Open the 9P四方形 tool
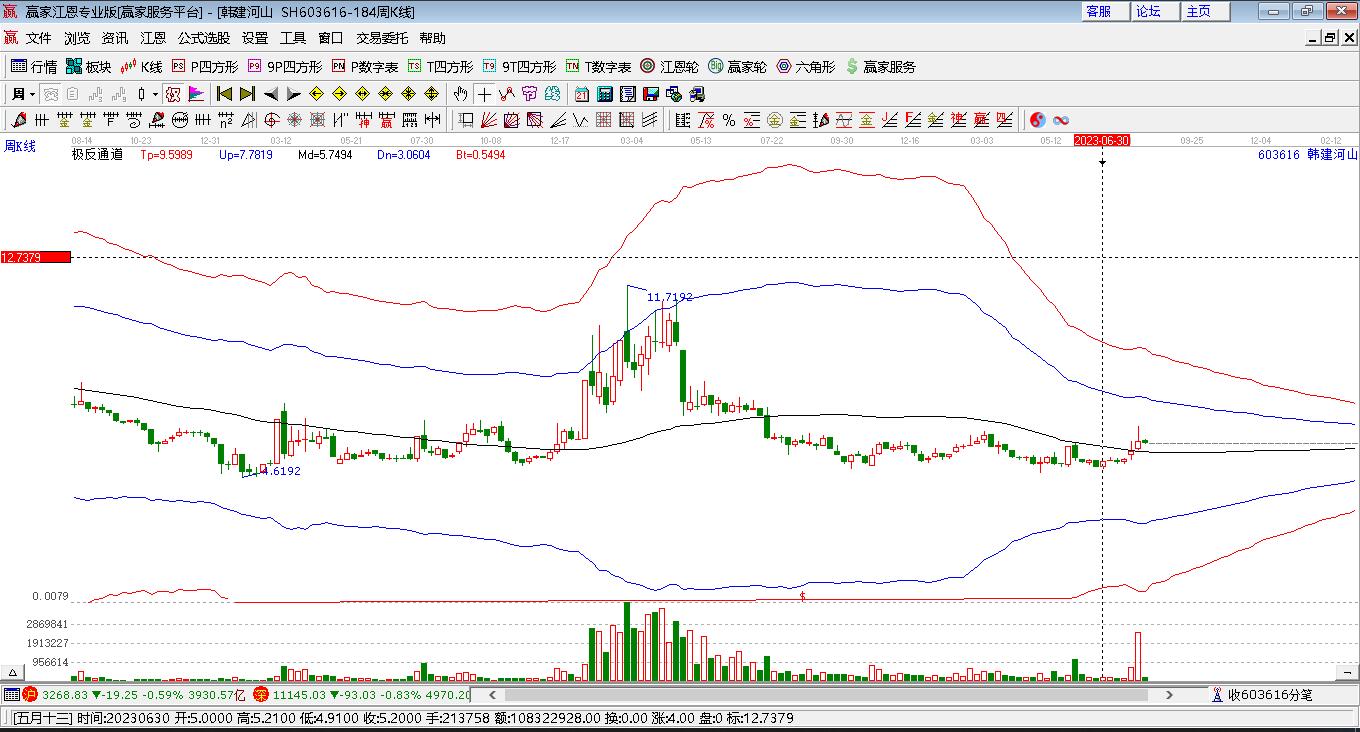This screenshot has height=732, width=1360. click(x=285, y=67)
